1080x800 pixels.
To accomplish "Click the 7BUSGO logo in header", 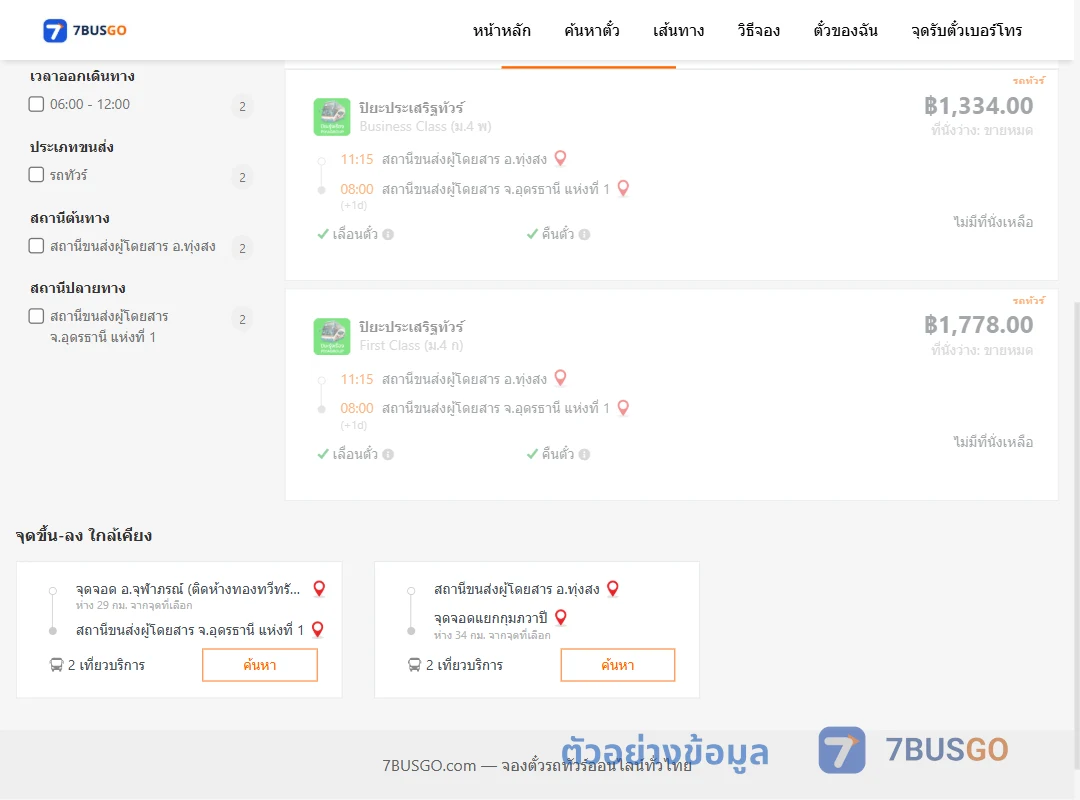I will [x=85, y=30].
